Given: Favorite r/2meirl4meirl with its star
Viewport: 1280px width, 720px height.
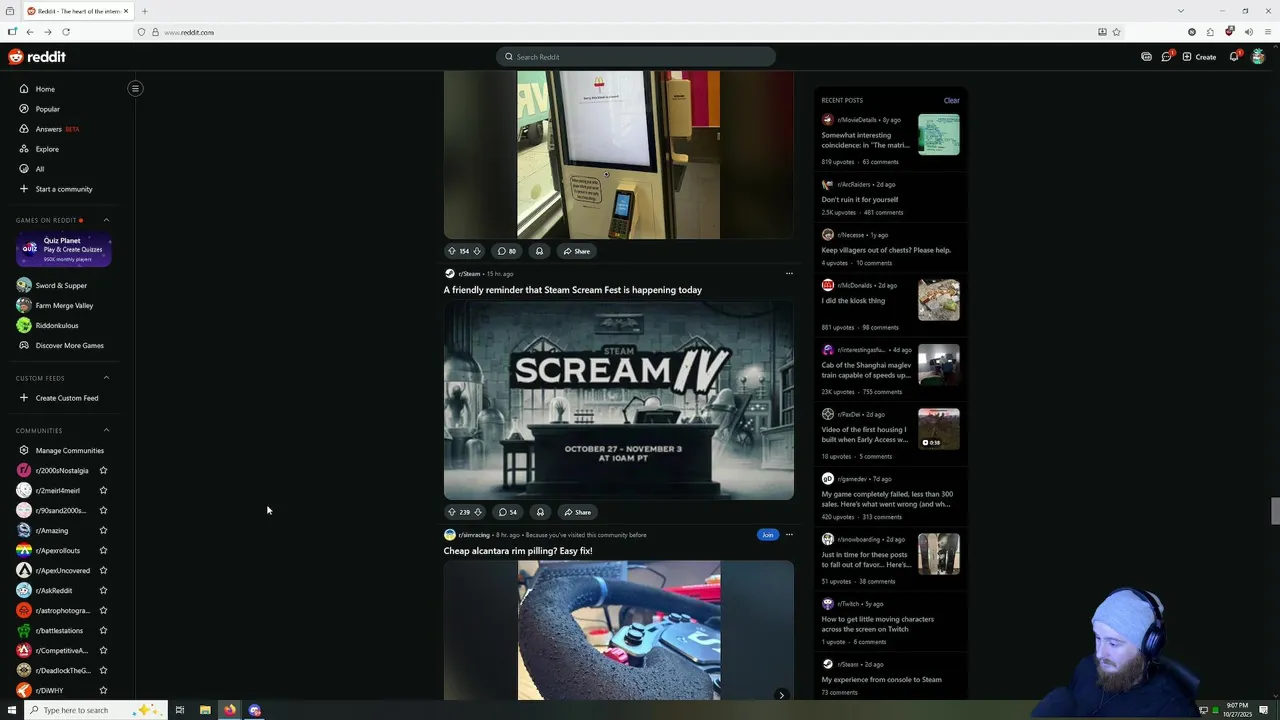Looking at the screenshot, I should click(103, 490).
